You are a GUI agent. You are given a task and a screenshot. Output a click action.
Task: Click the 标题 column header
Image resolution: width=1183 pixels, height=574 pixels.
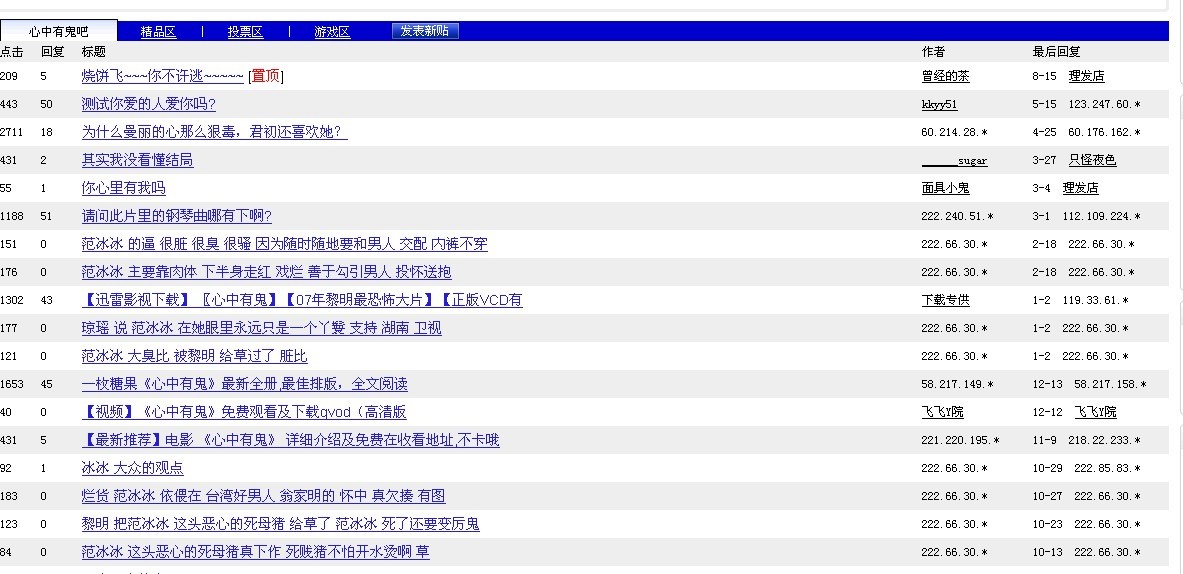point(94,51)
